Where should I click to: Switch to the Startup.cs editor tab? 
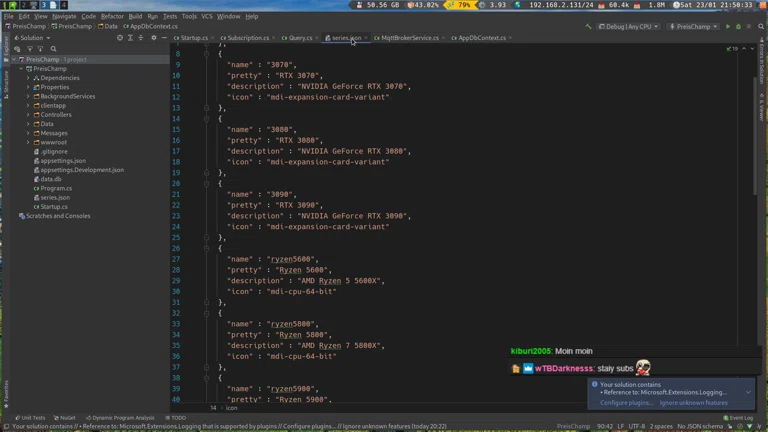click(x=193, y=38)
